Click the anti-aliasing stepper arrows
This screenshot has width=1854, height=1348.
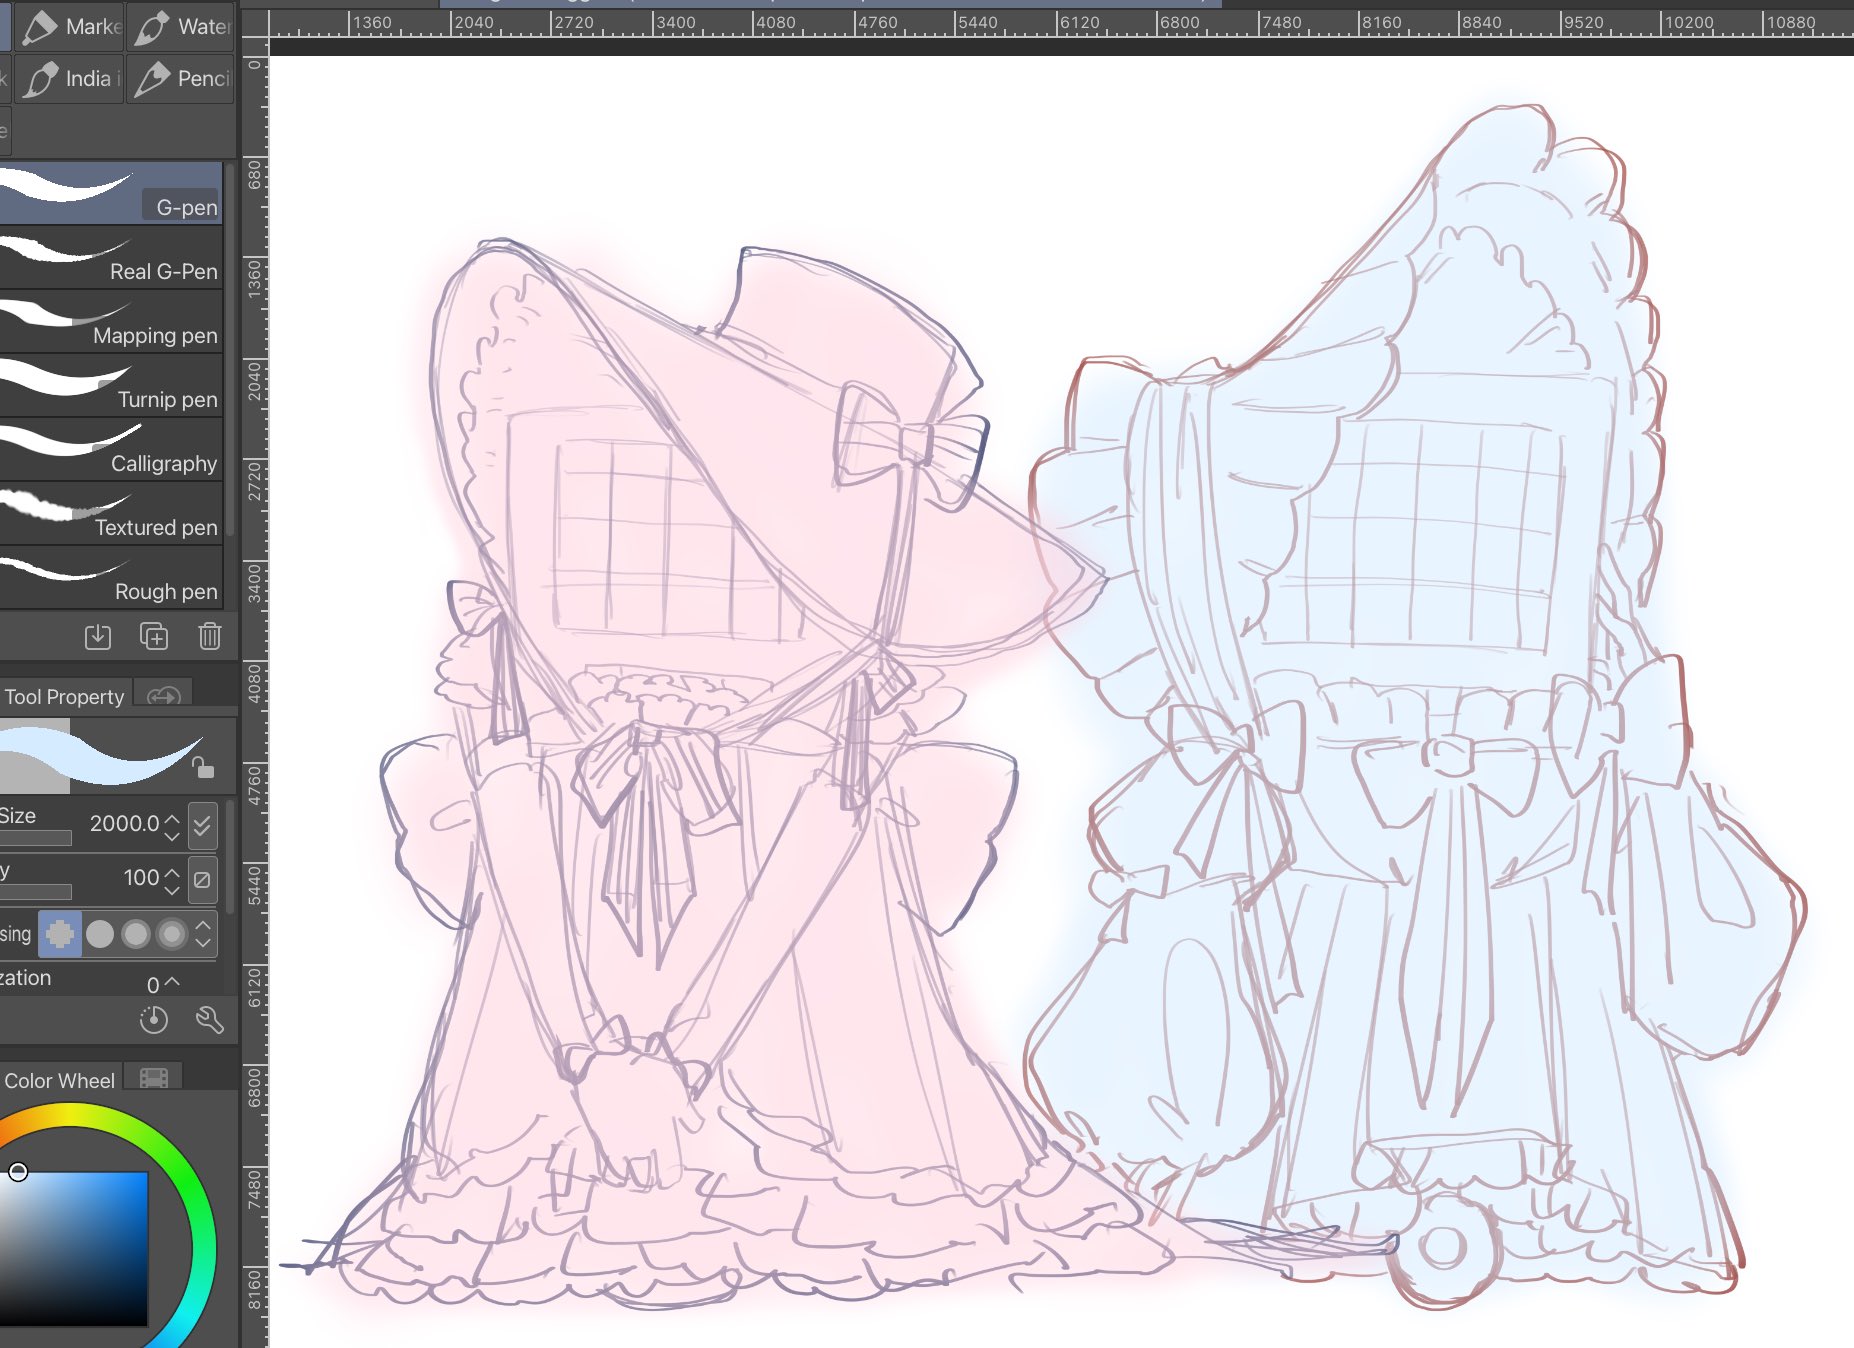pyautogui.click(x=203, y=934)
